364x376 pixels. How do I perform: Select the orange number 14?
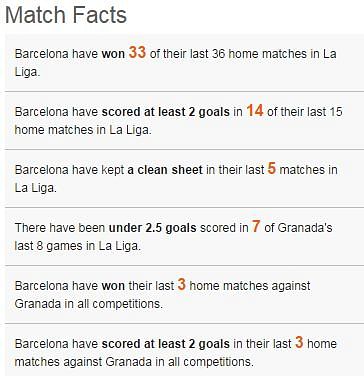click(x=255, y=110)
